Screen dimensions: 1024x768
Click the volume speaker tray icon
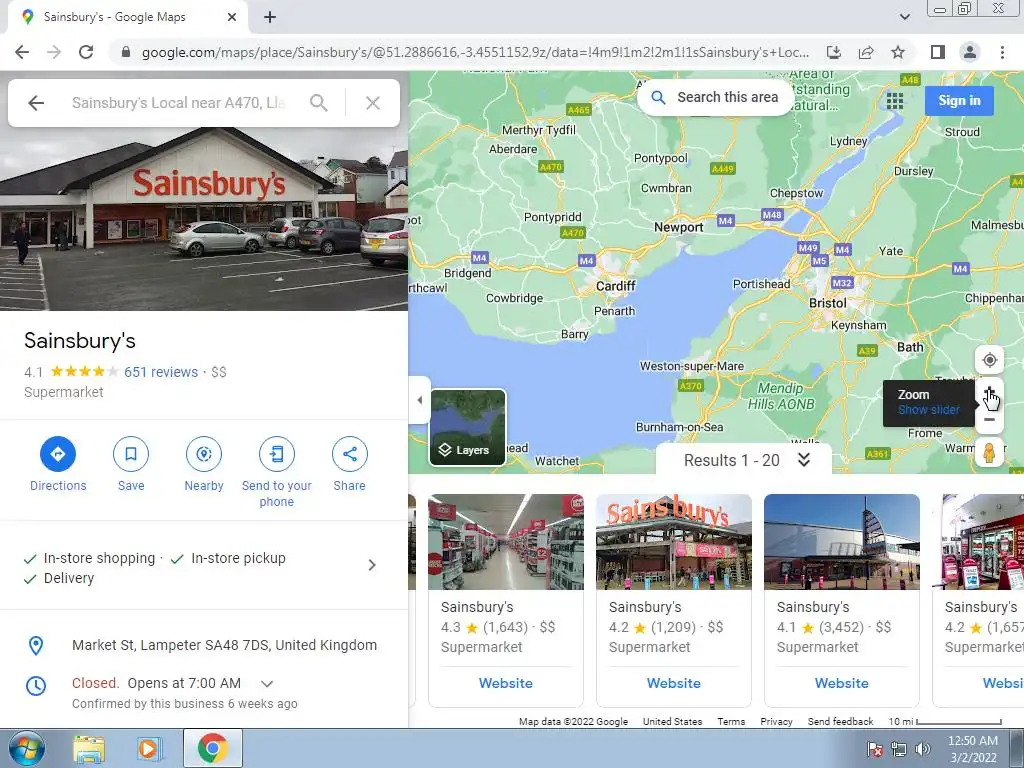[923, 749]
